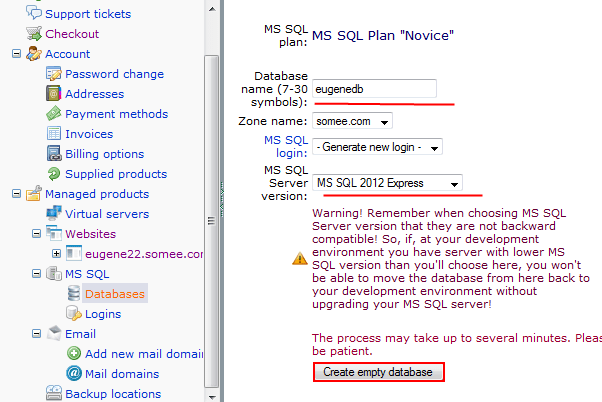Open the Zone name dropdown
Screen dimensions: 602x402
tap(352, 121)
